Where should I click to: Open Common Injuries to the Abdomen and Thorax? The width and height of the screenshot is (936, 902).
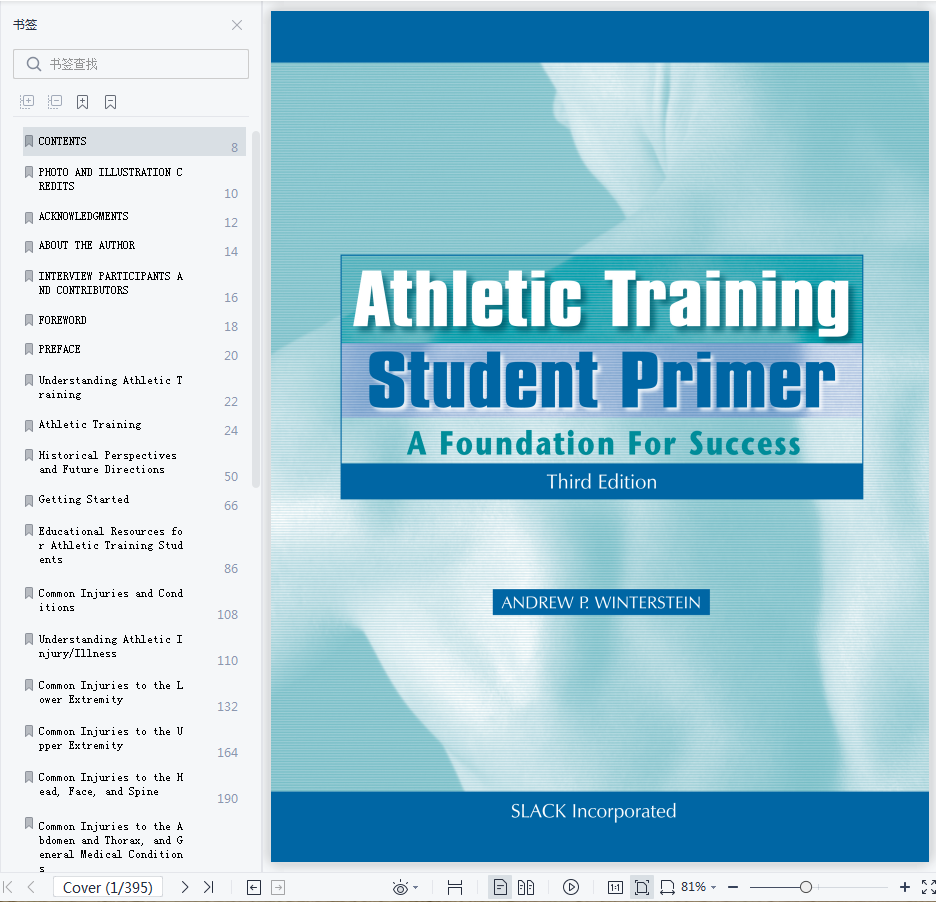(134, 842)
